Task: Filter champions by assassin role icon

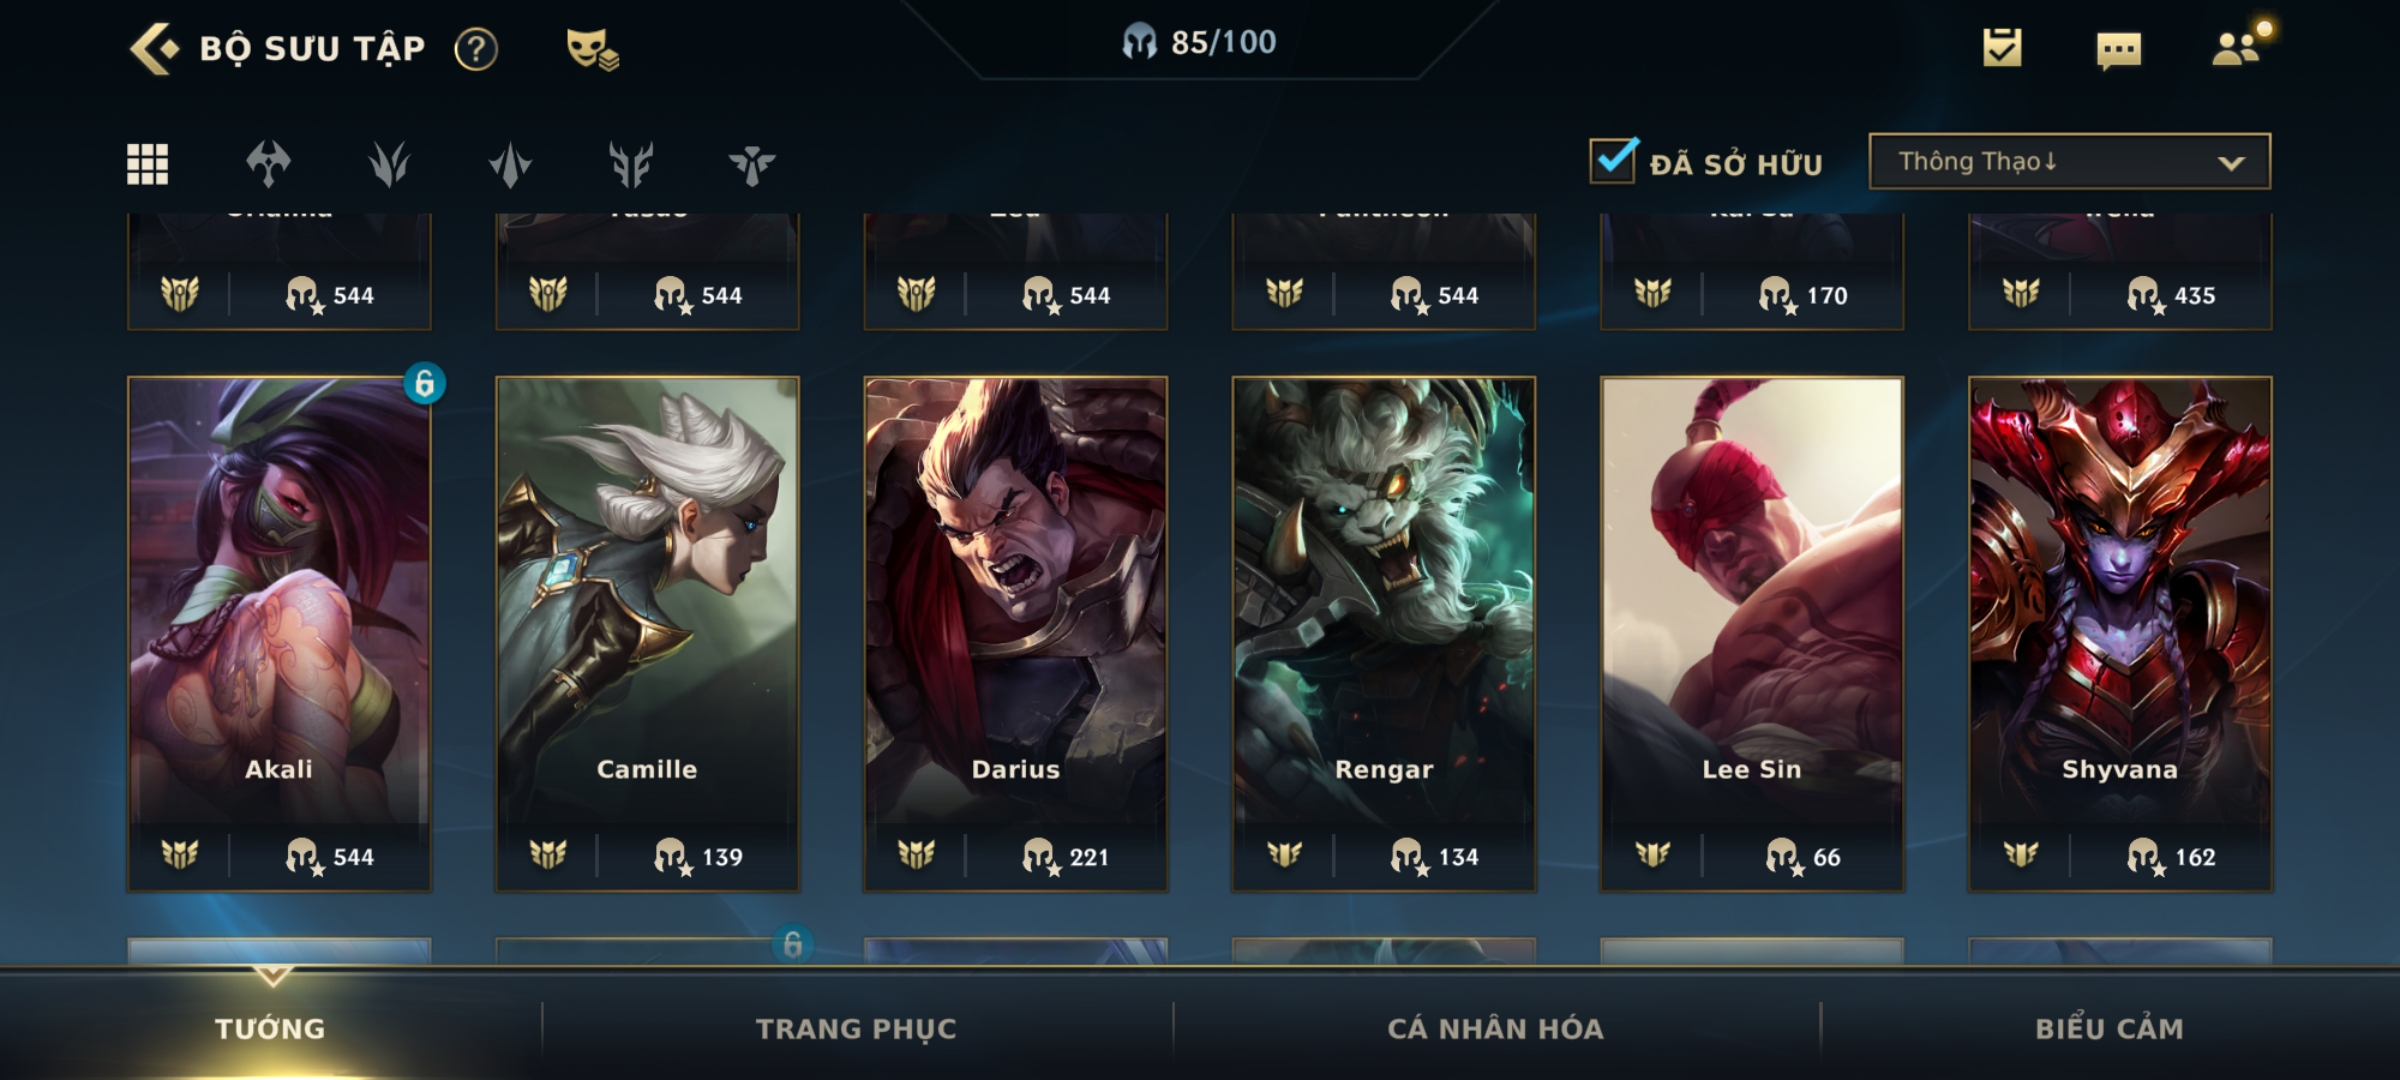Action: (x=510, y=164)
